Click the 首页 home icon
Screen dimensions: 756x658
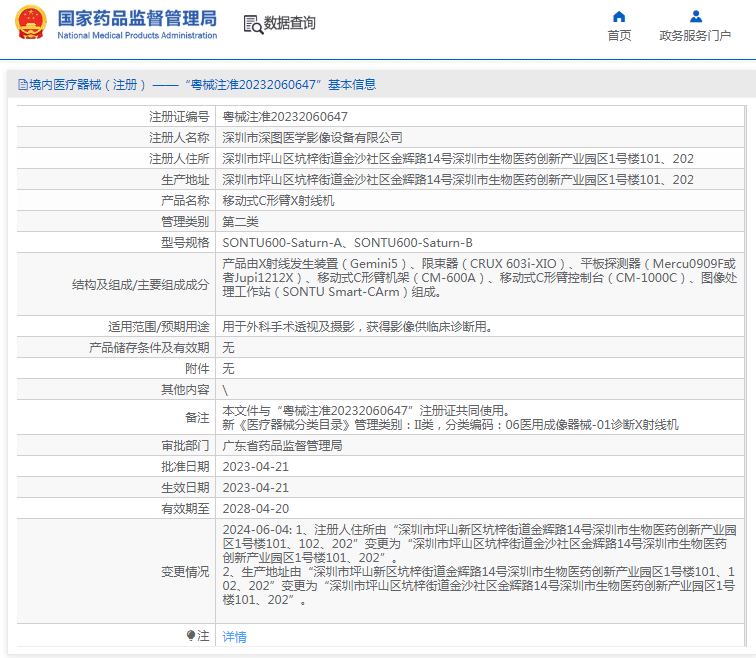click(x=619, y=17)
